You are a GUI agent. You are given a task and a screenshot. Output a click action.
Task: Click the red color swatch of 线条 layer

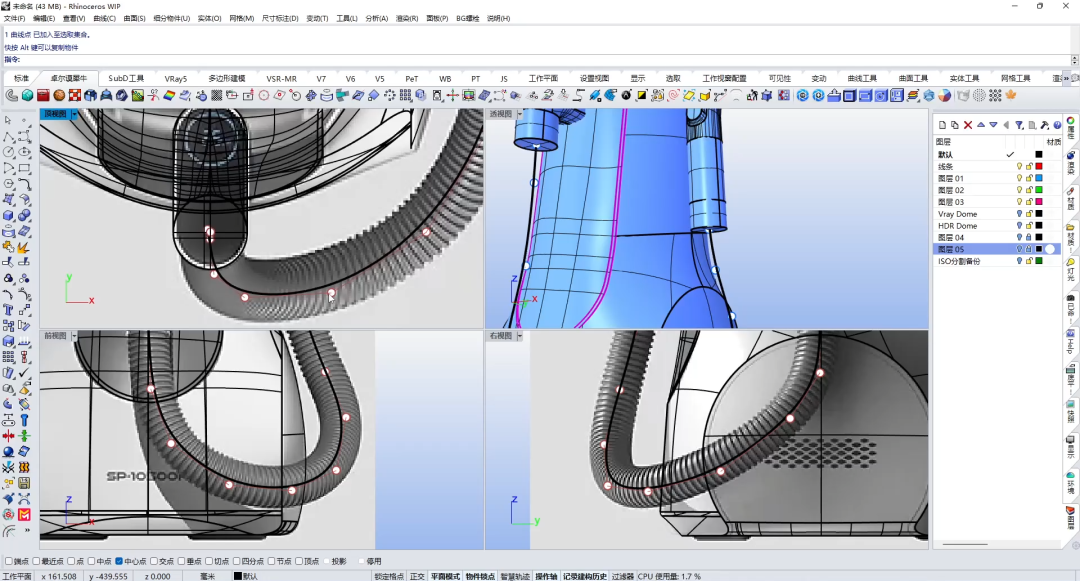1039,167
